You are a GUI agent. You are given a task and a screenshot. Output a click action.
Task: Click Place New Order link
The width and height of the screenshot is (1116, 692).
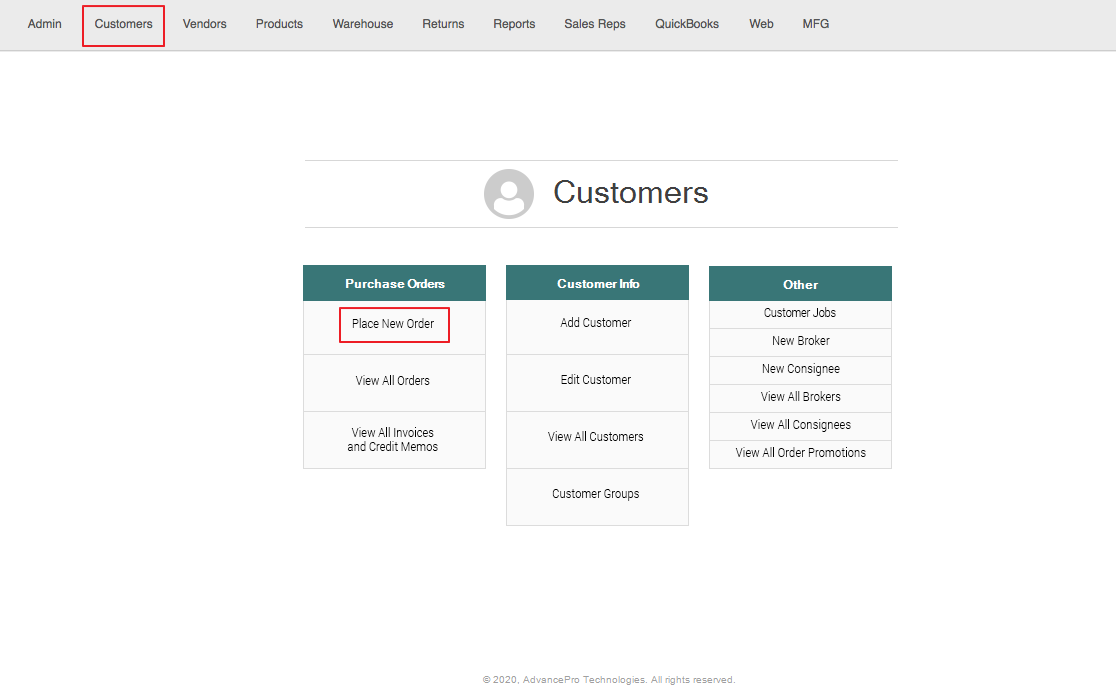pyautogui.click(x=393, y=324)
